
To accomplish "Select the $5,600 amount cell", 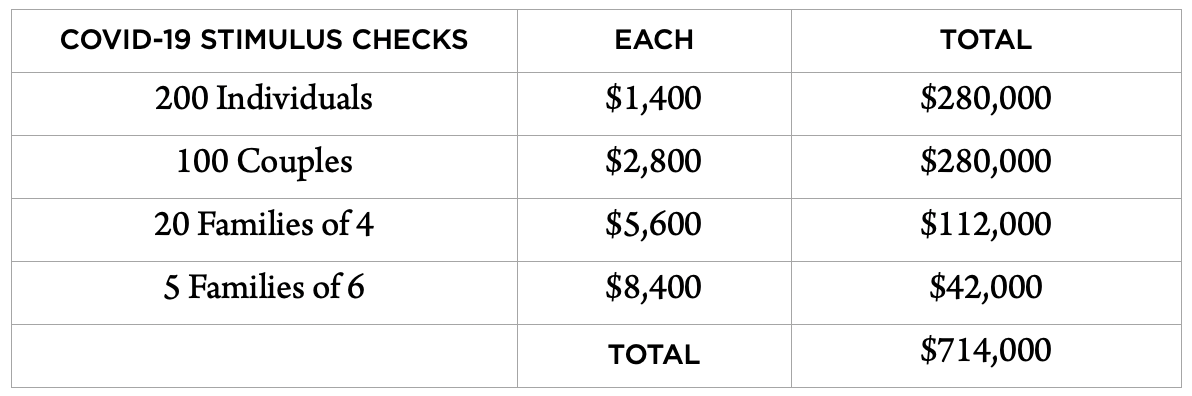I will 655,230.
